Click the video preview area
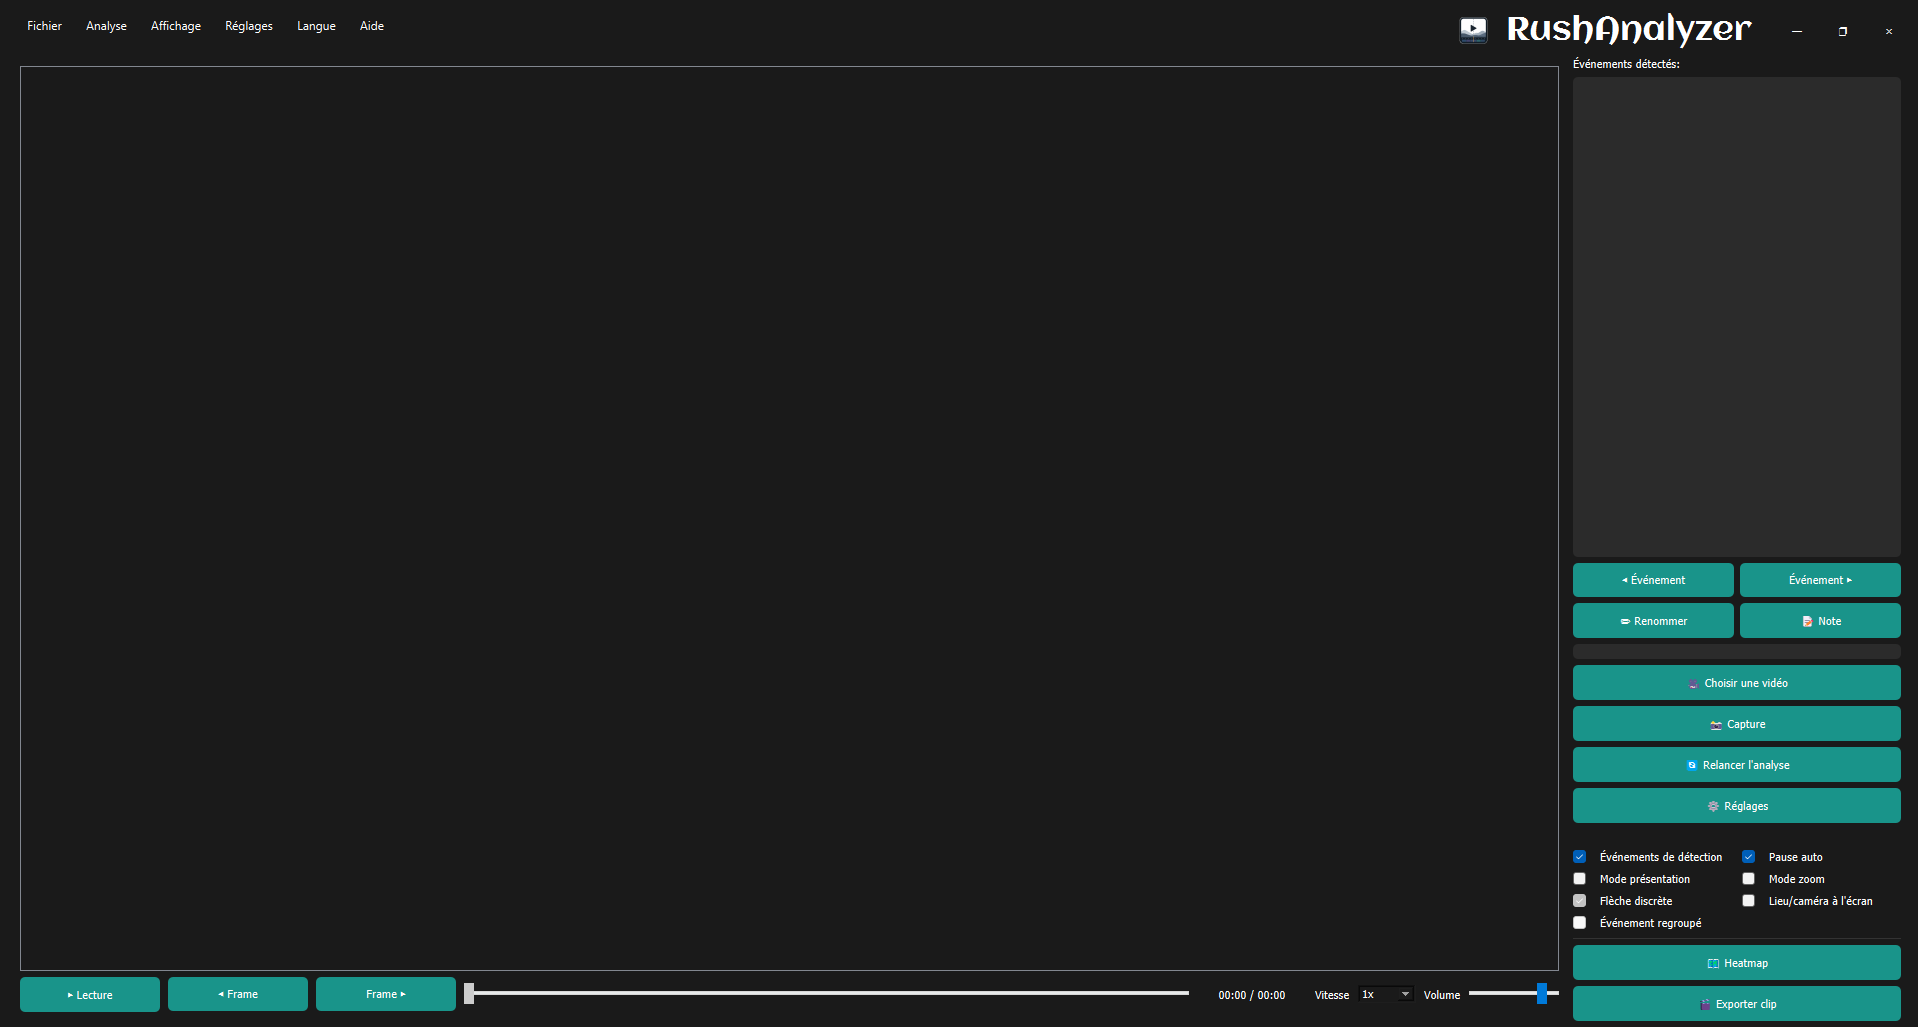Screen dimensions: 1918x1027 pyautogui.click(x=789, y=518)
